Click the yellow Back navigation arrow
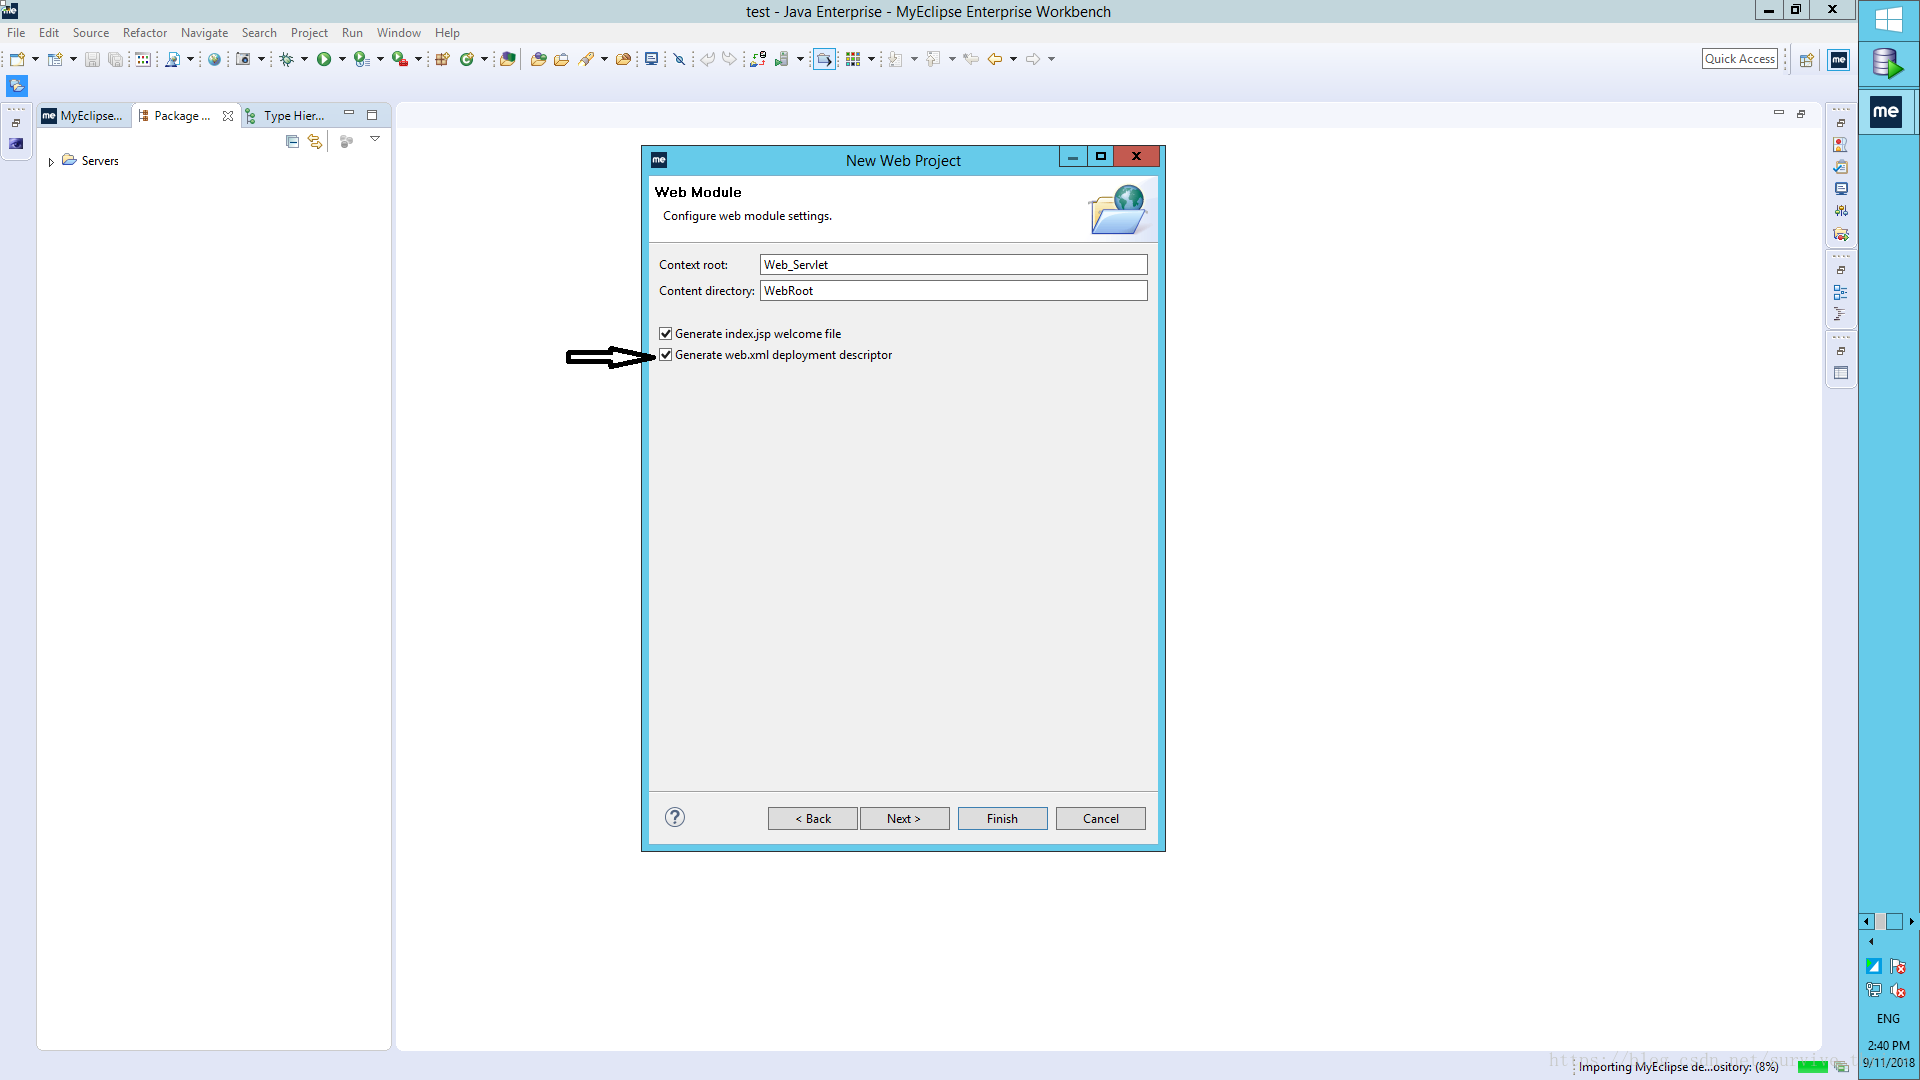 coord(994,59)
